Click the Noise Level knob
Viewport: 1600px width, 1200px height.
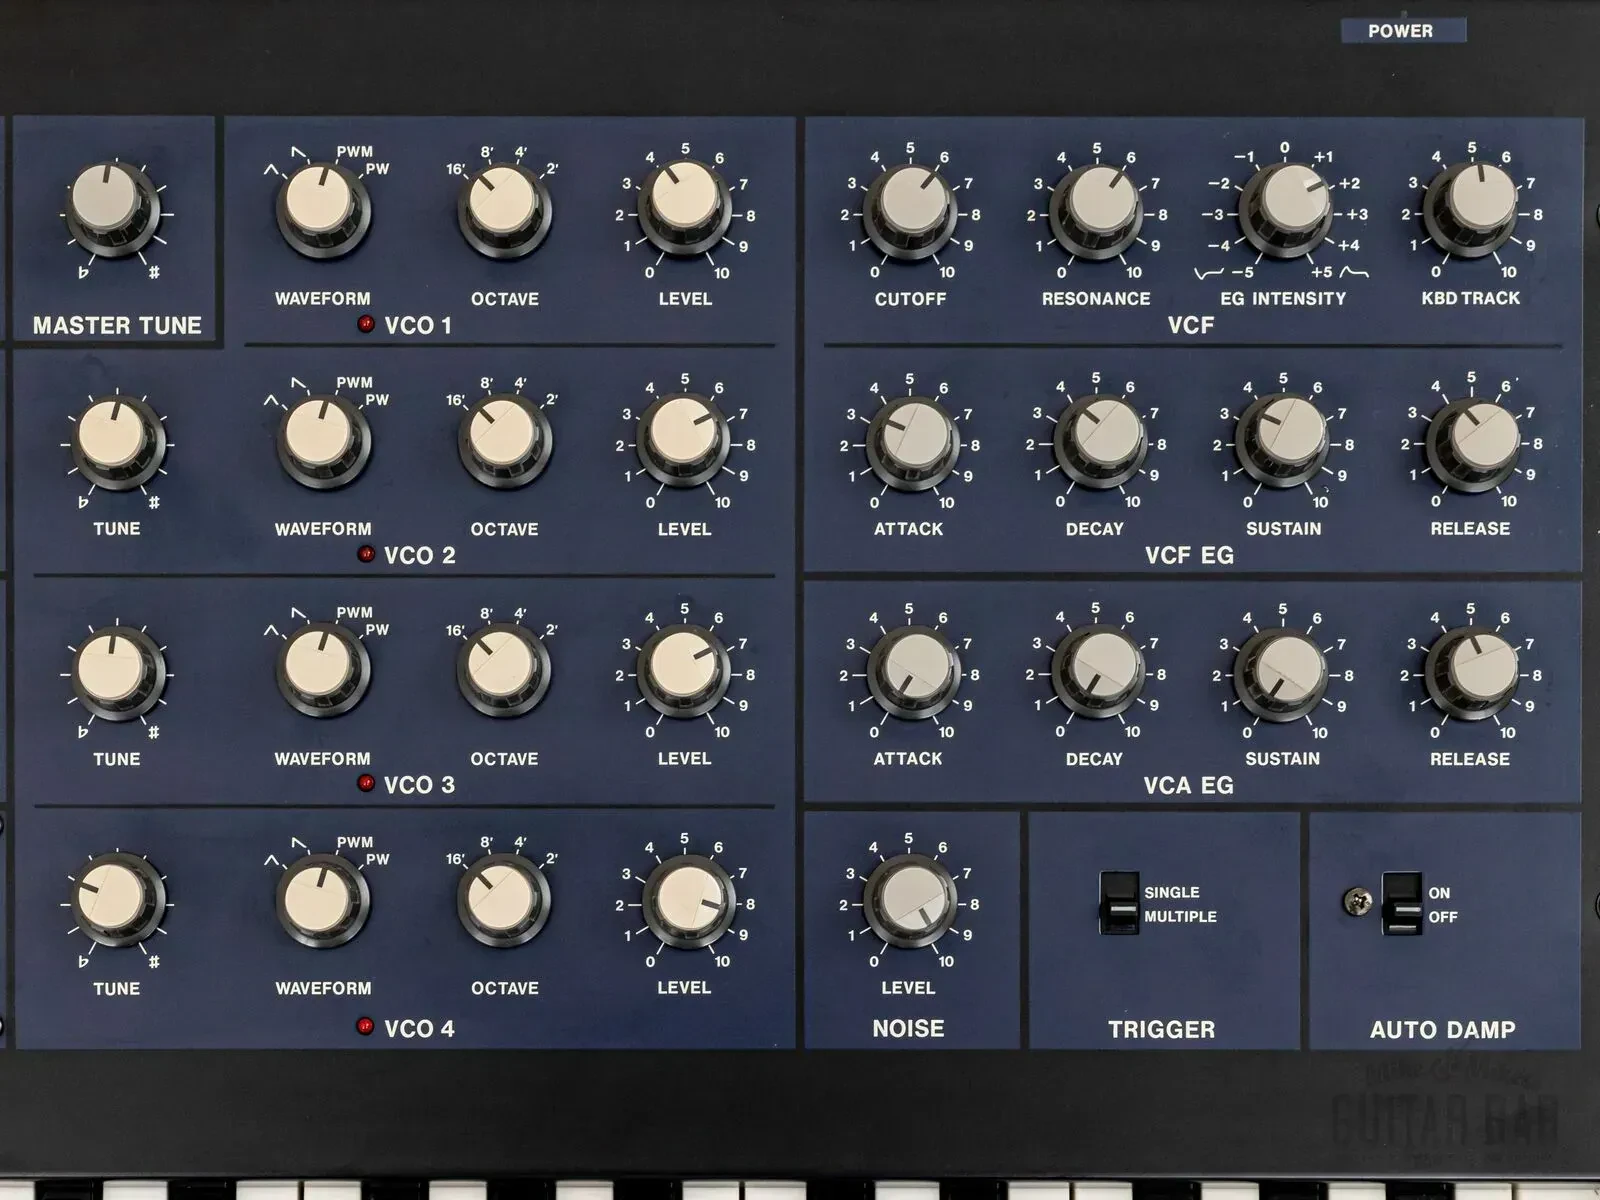pyautogui.click(x=908, y=897)
